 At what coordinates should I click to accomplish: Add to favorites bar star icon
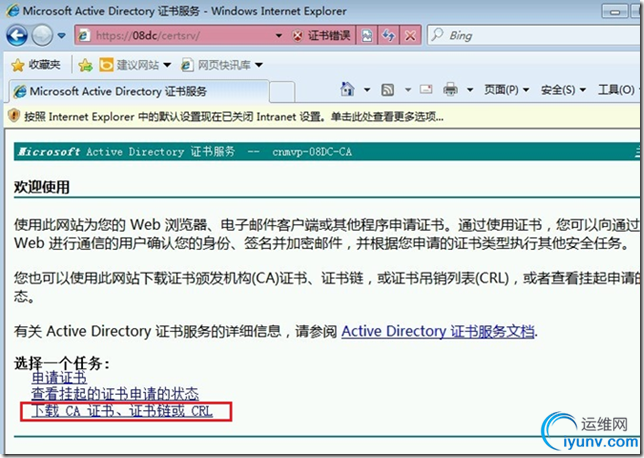(85, 65)
